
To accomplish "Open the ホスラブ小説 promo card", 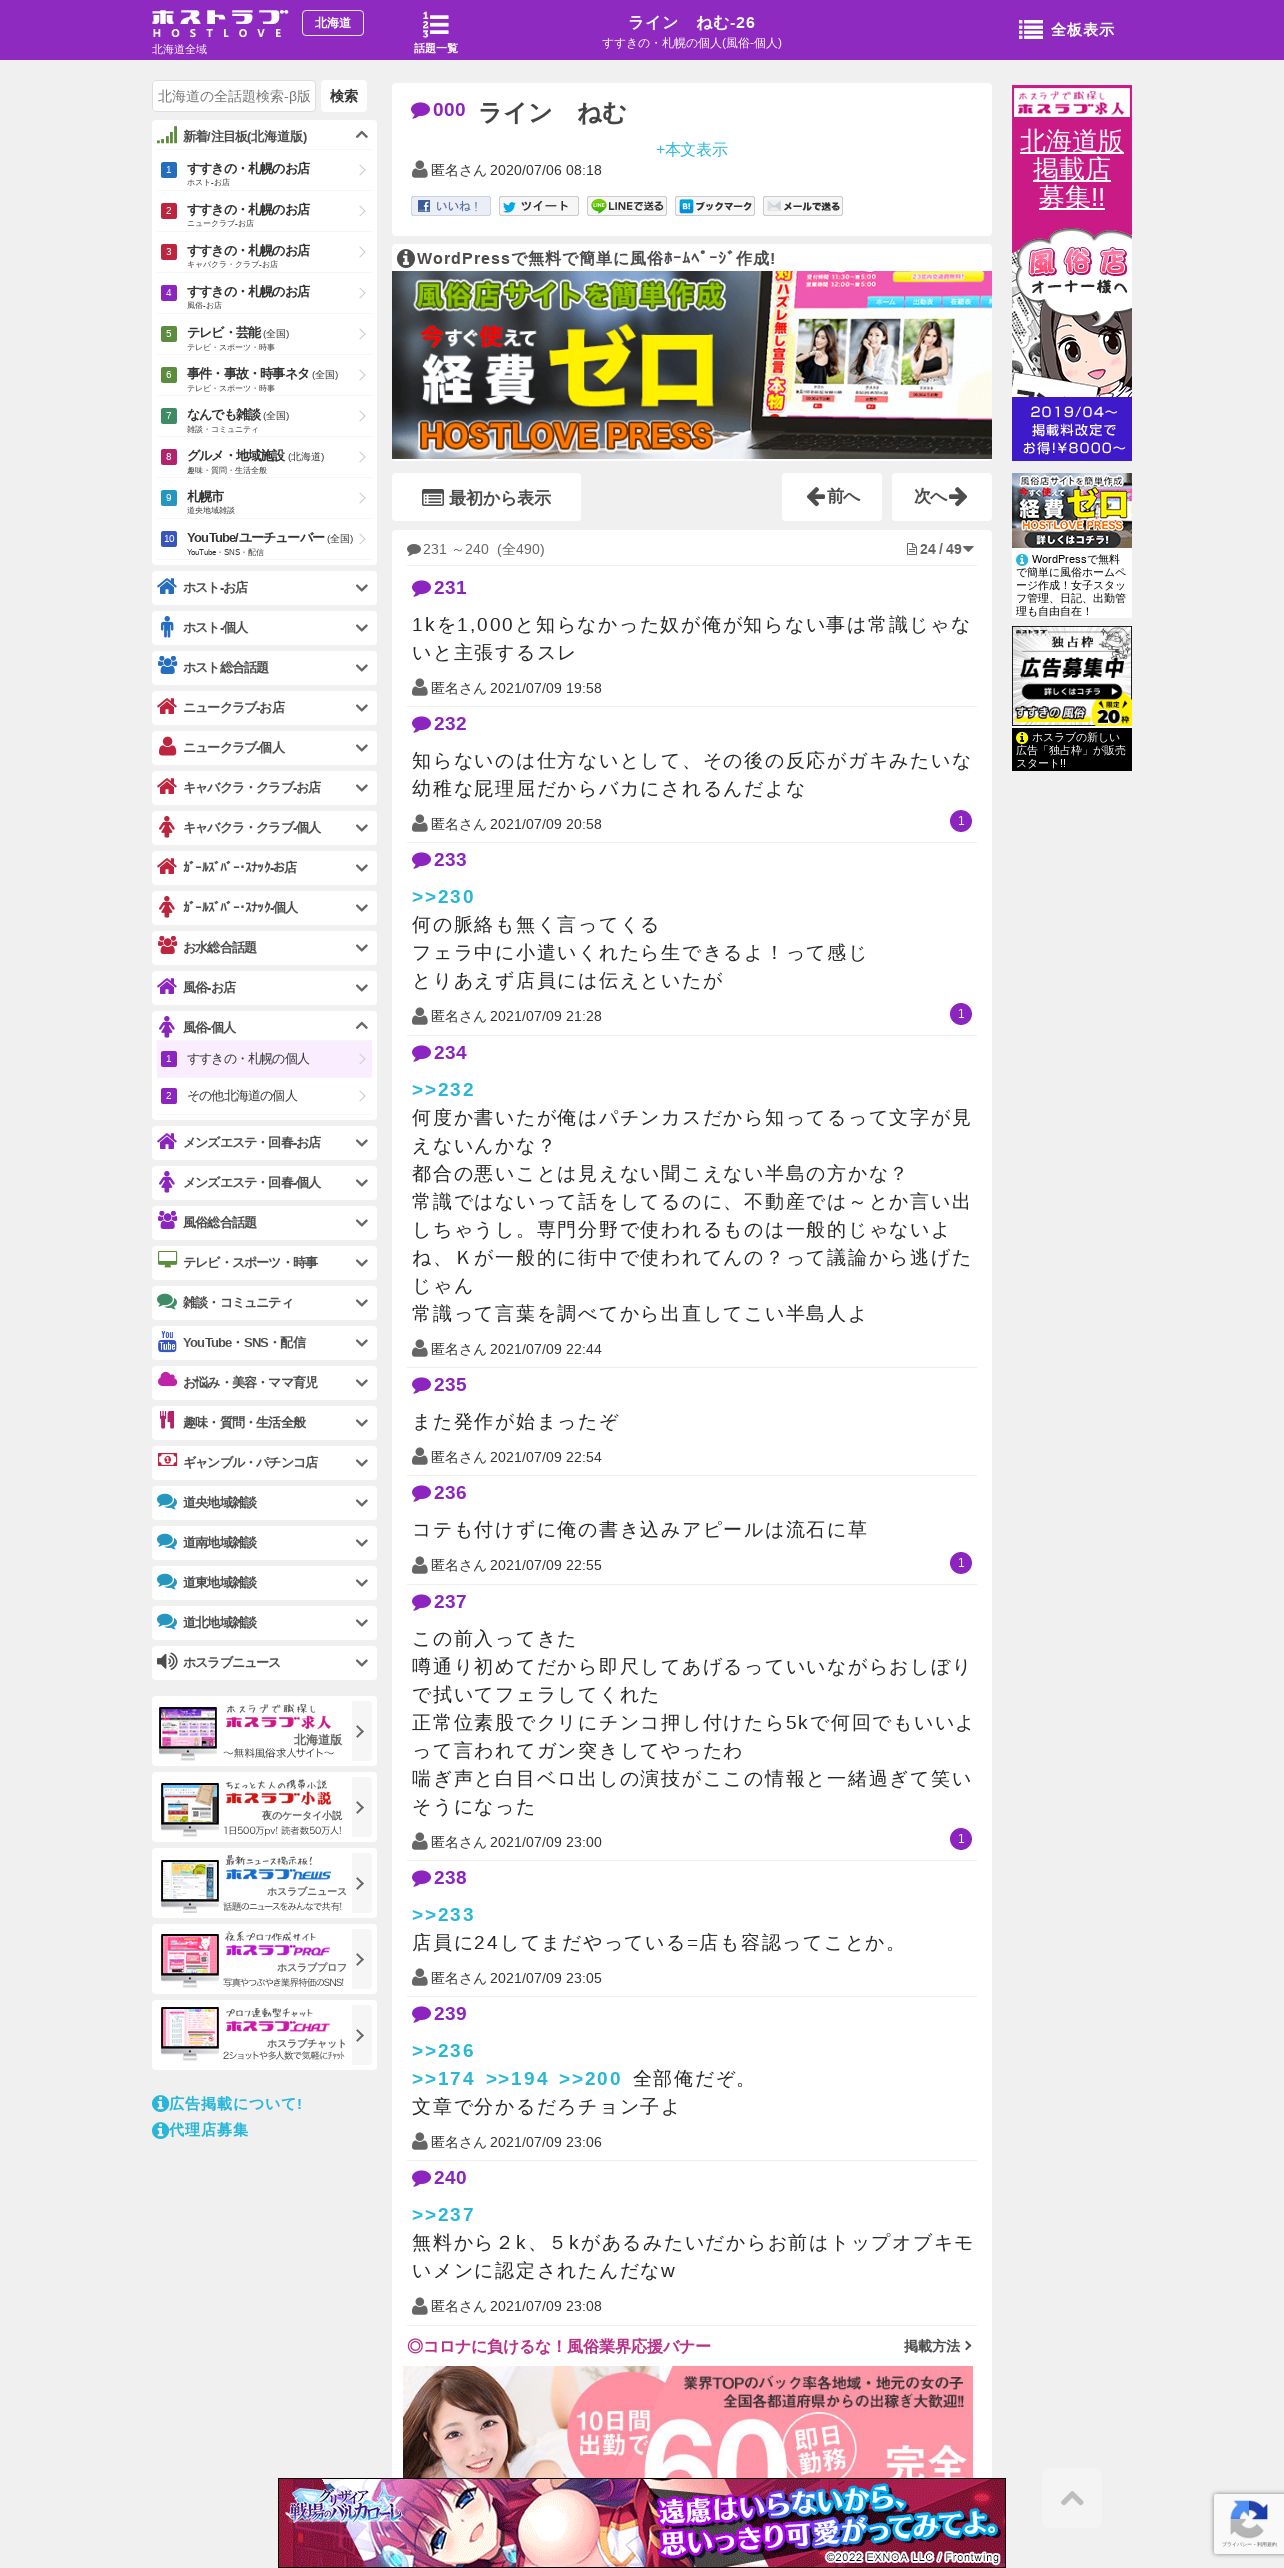I will tap(264, 1807).
